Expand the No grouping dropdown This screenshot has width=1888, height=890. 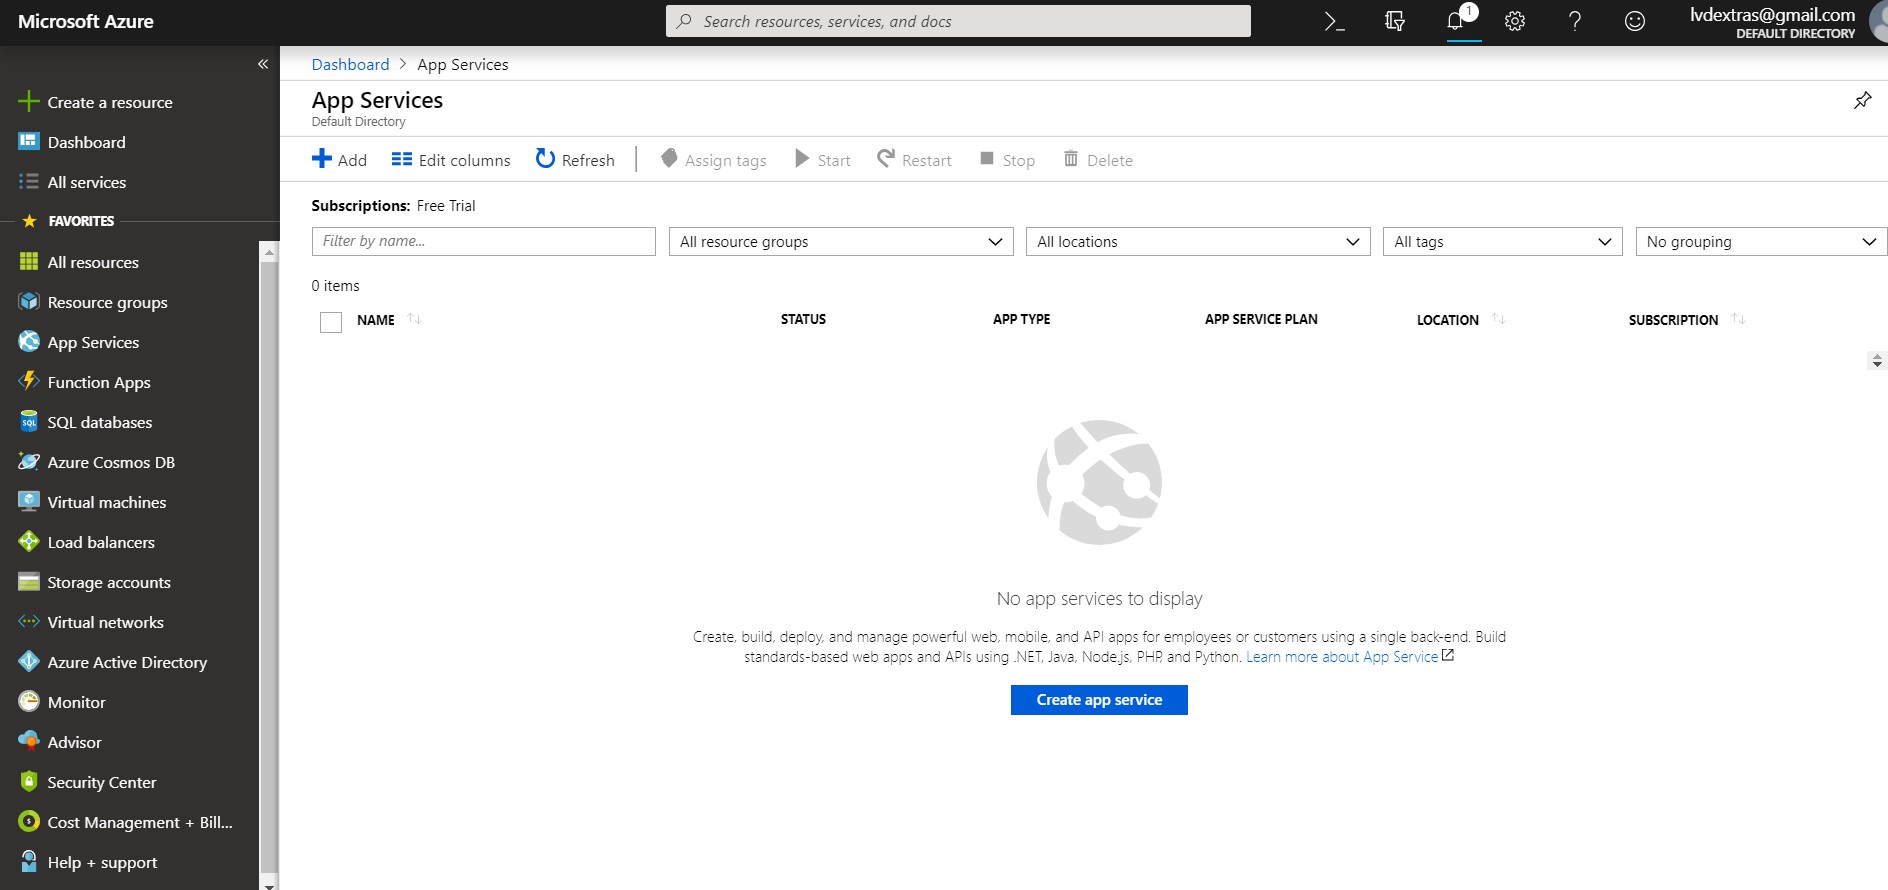coord(1760,242)
